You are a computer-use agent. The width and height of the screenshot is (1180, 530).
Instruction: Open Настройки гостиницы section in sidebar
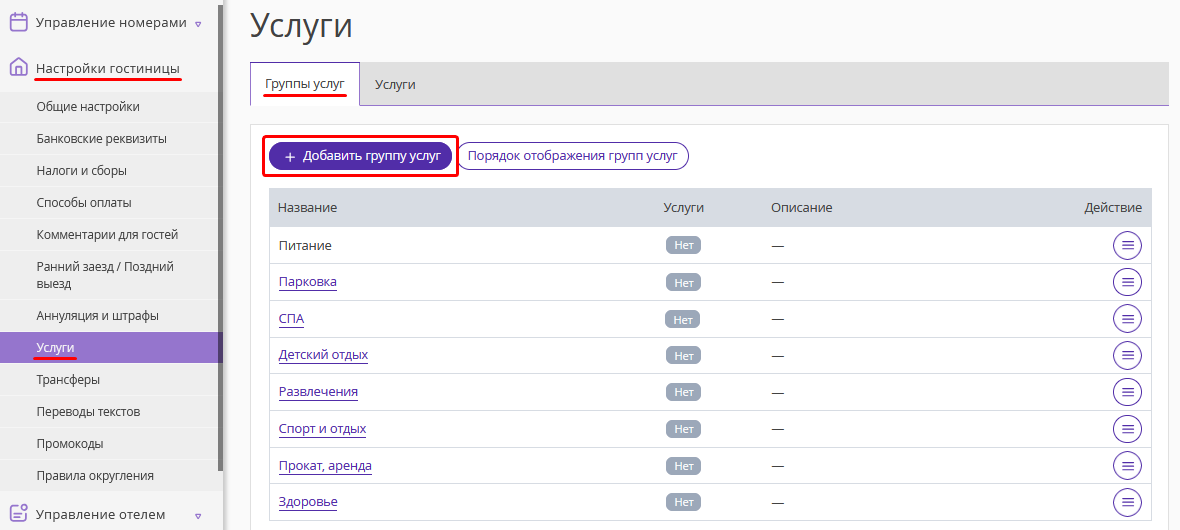pyautogui.click(x=108, y=69)
